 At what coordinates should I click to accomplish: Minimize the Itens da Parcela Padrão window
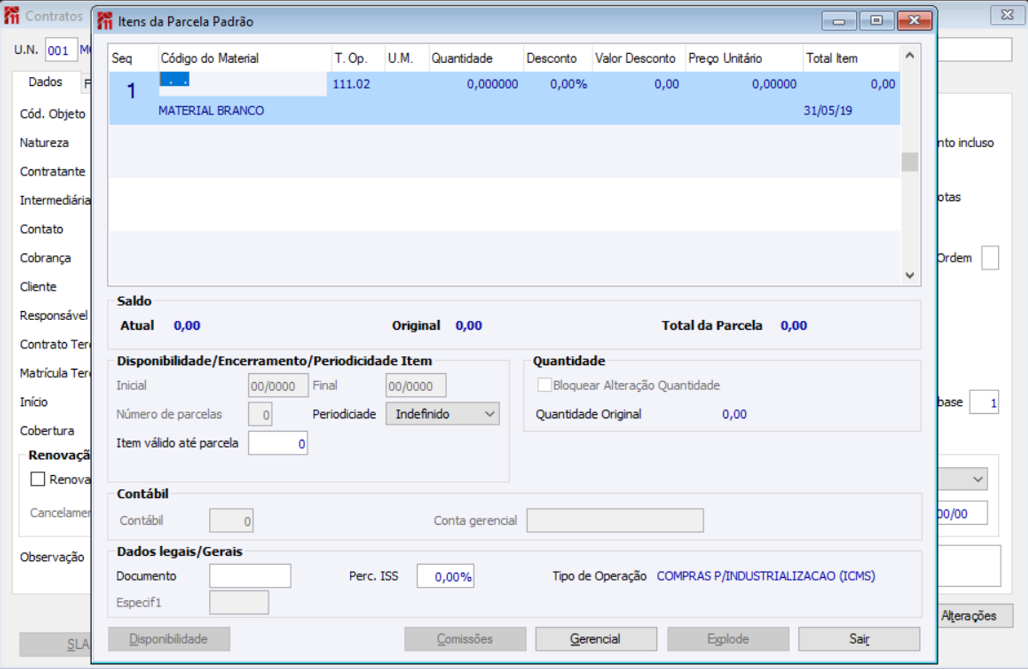(839, 21)
